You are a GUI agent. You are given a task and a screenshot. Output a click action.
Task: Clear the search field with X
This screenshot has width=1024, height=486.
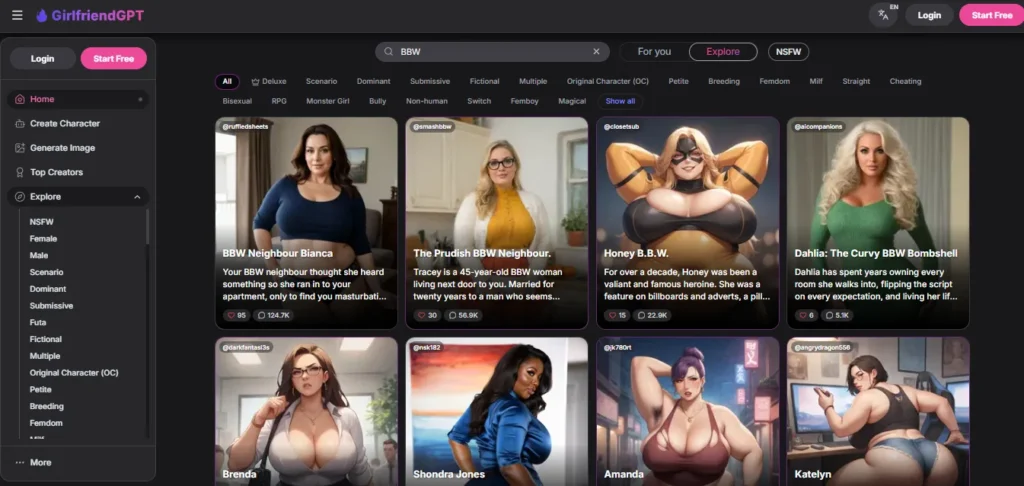coord(596,52)
